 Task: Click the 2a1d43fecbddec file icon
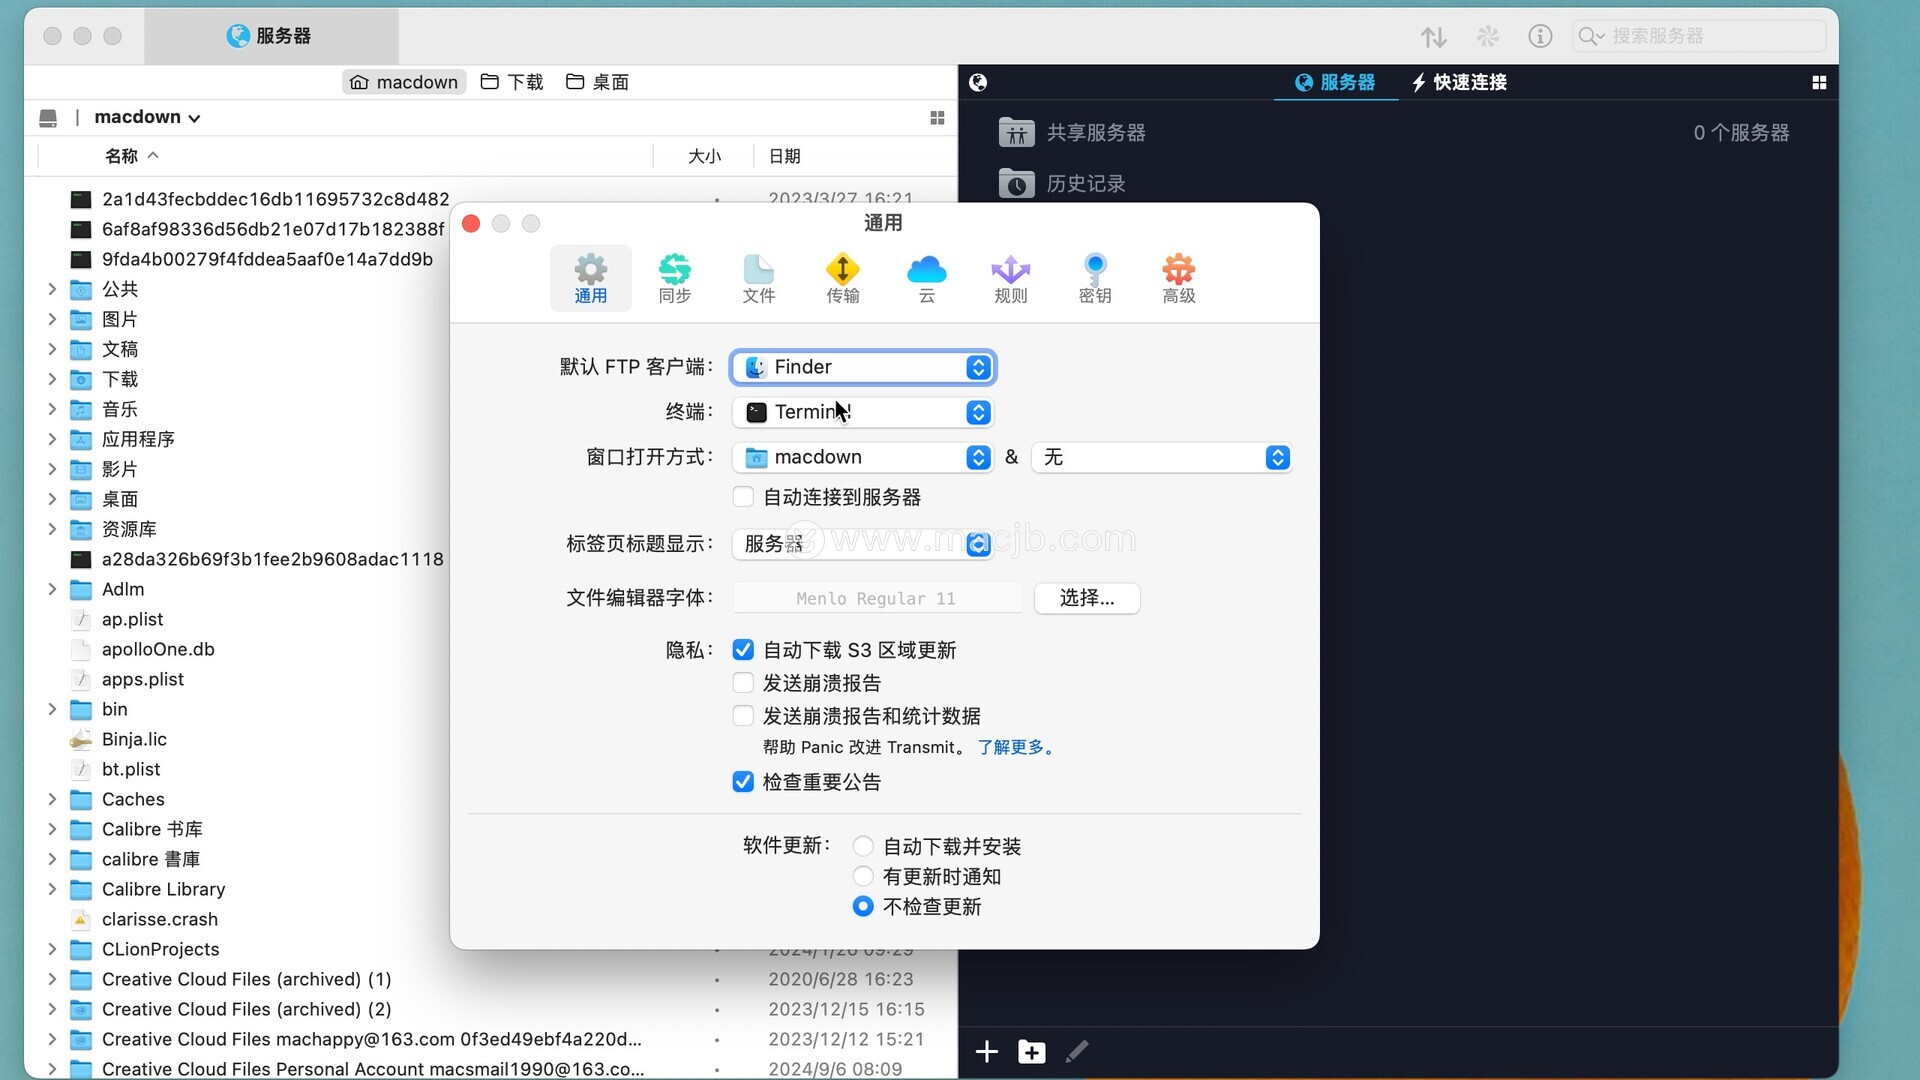pos(81,200)
